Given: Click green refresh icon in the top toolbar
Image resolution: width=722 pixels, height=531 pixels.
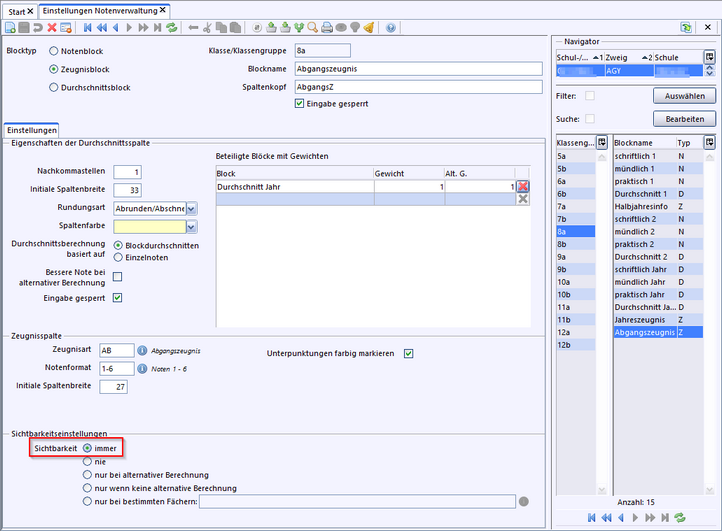Looking at the screenshot, I should coord(171,28).
